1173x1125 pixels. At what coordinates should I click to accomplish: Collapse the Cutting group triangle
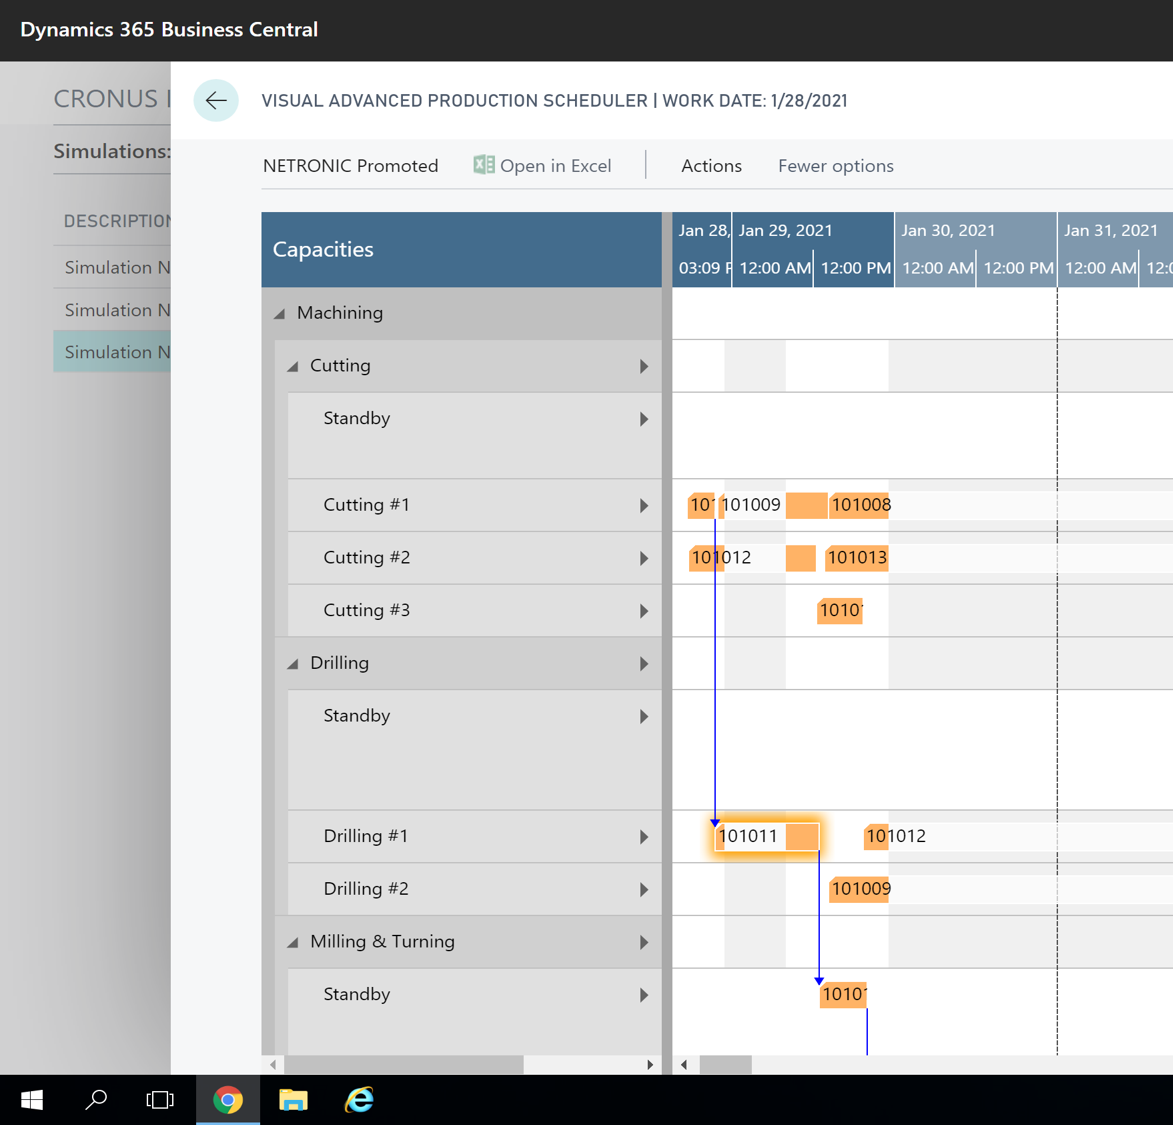click(x=293, y=367)
